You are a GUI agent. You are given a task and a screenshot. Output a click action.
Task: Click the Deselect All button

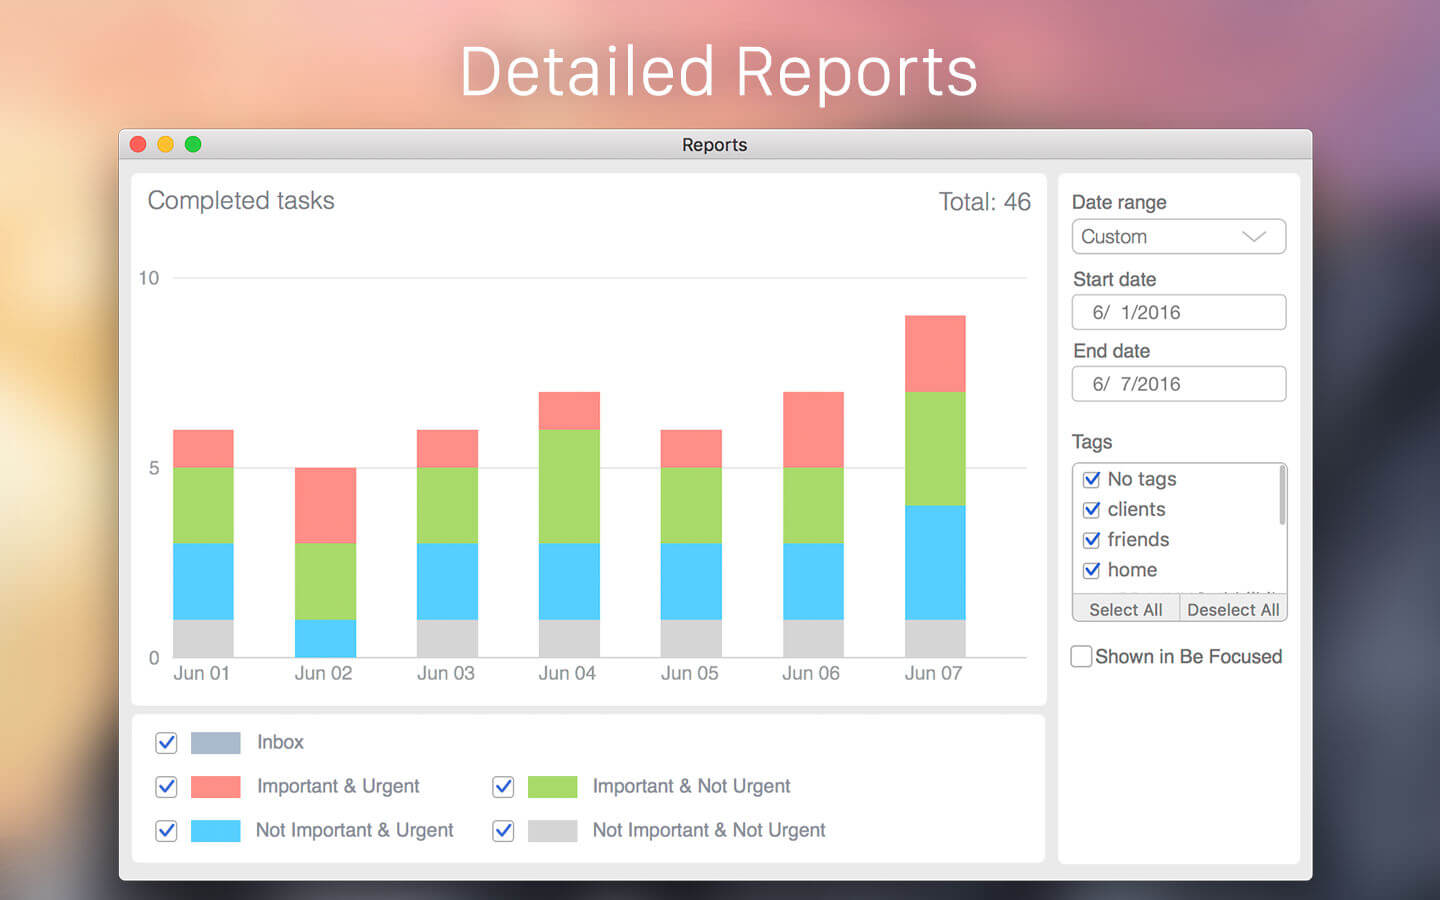pos(1233,609)
